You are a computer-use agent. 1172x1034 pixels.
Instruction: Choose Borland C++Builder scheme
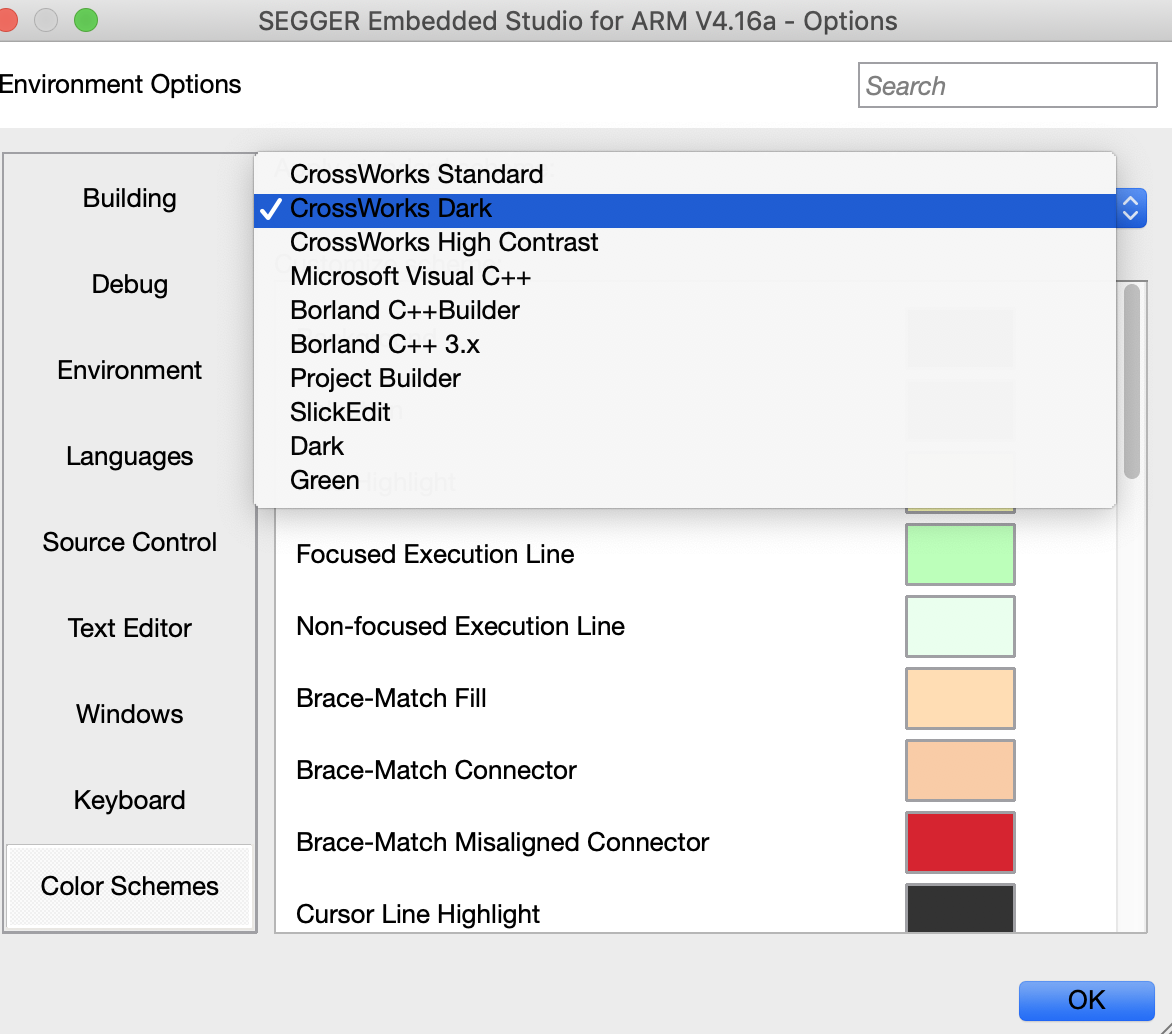[685, 310]
